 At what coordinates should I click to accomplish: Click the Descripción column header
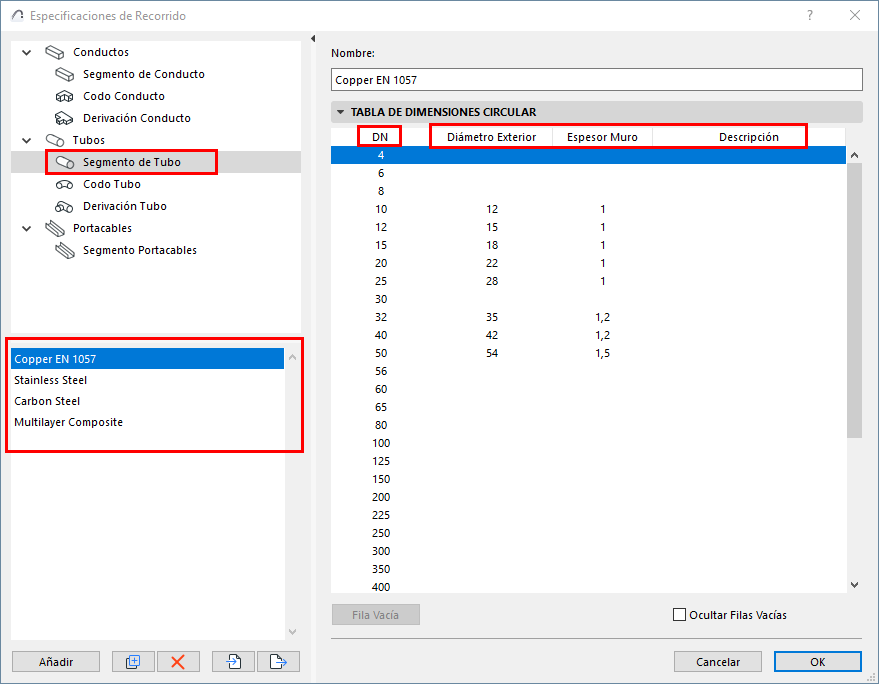[748, 137]
